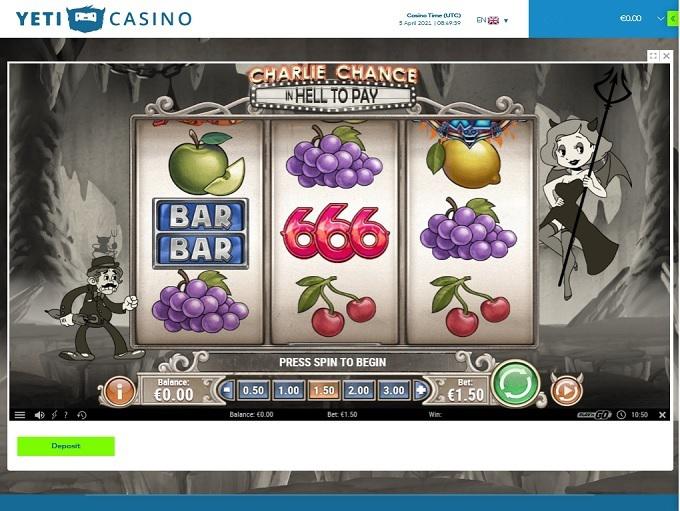Mute the game sound speaker icon
This screenshot has width=680, height=511.
click(39, 415)
